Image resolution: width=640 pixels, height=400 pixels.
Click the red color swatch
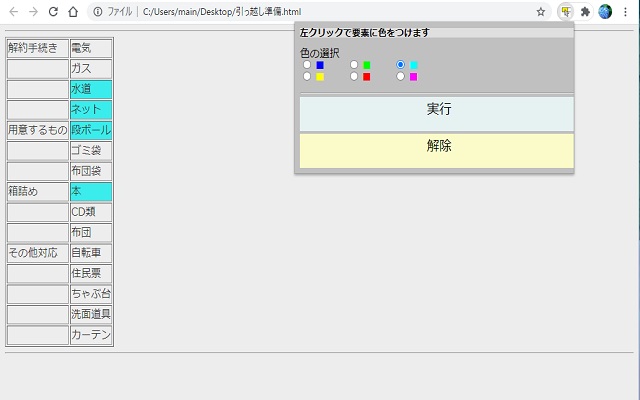click(367, 77)
